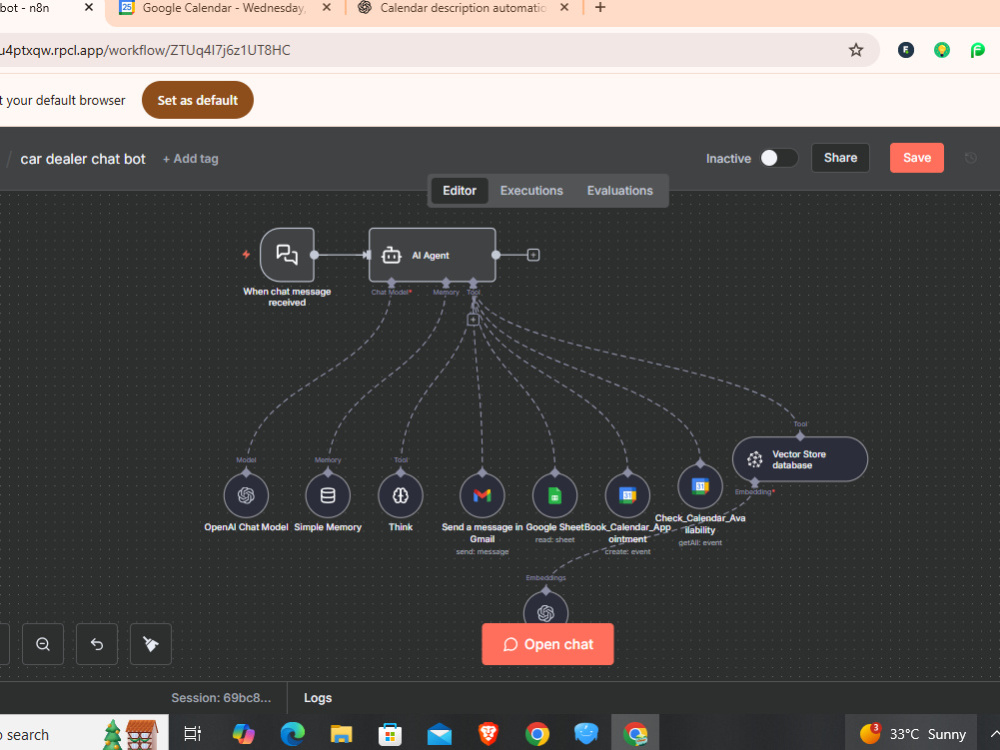1000x750 pixels.
Task: Toggle the workflow Inactive switch
Action: point(779,158)
